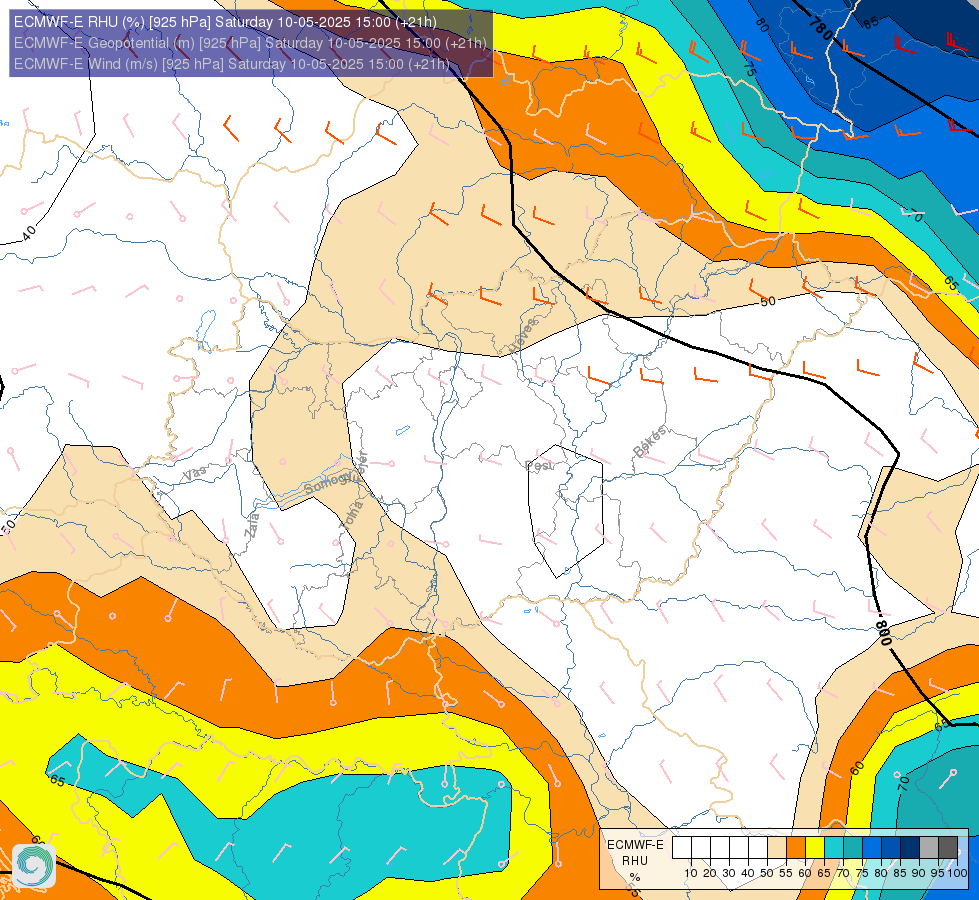Select the ECMWF-E Wind (m/s) header line
This screenshot has width=979, height=900.
pos(232,64)
